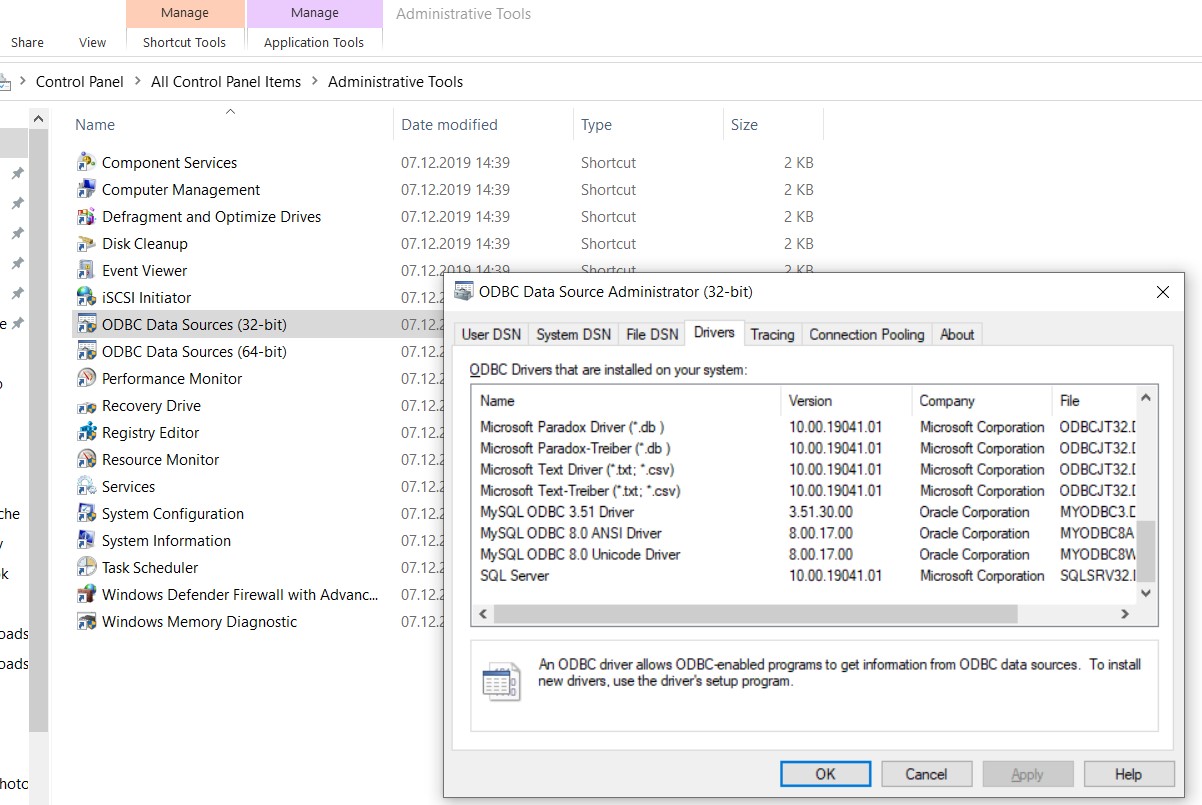Image resolution: width=1202 pixels, height=805 pixels.
Task: Select the Performance Monitor icon
Action: pos(87,378)
